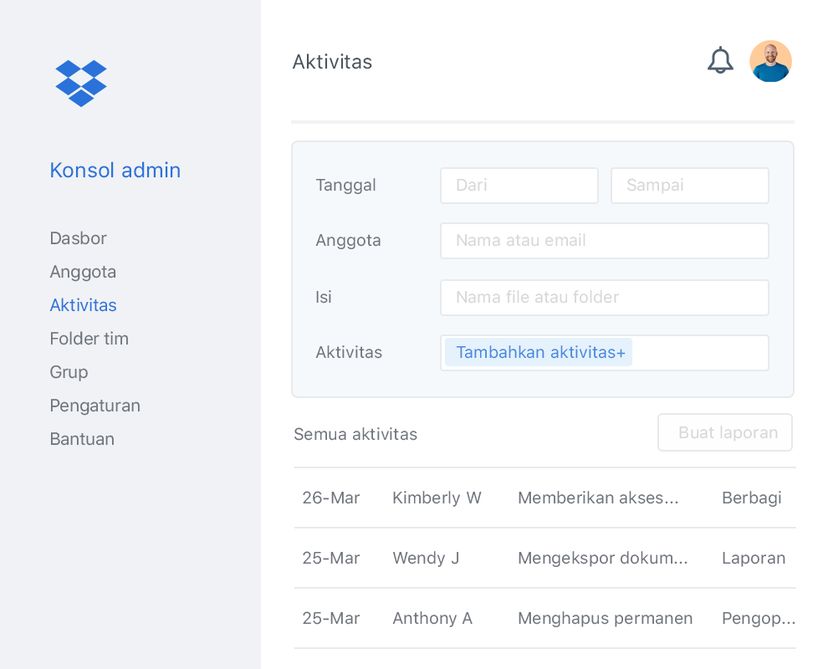Click the "Konsol admin" link

click(x=114, y=170)
